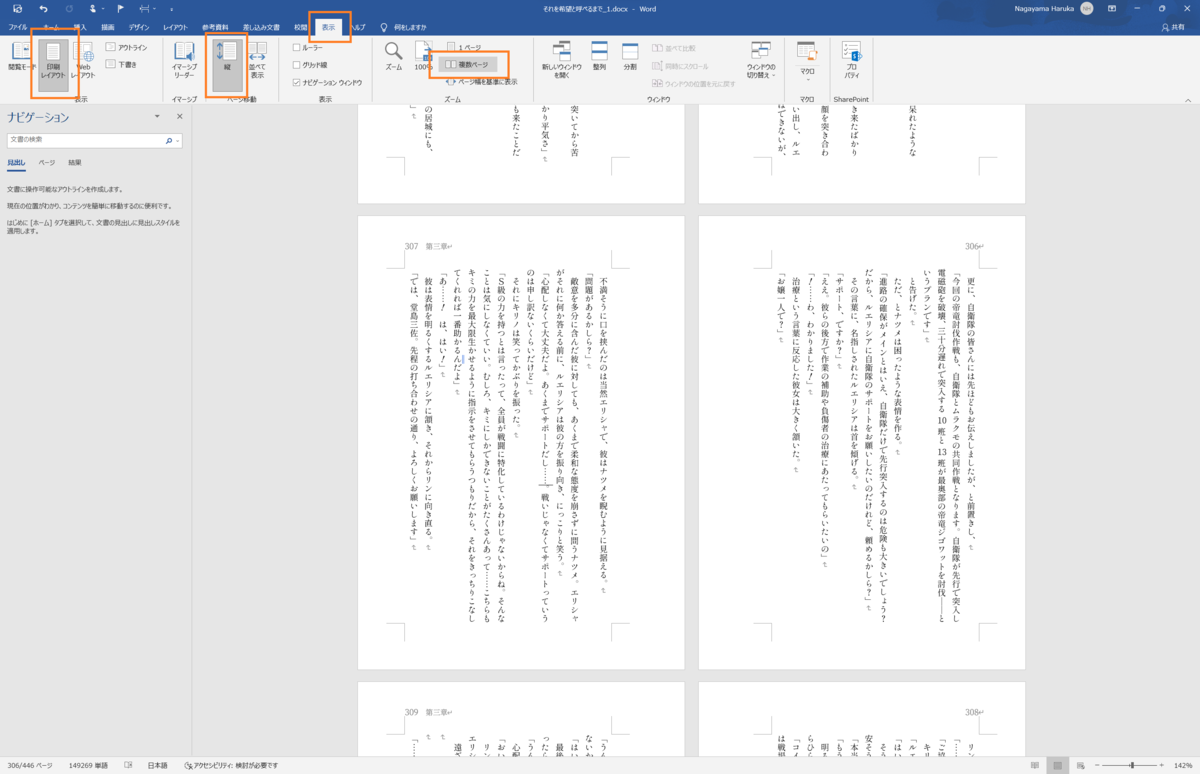The width and height of the screenshot is (1200, 774).
Task: Select the Results (結果) navigation tab
Action: (75, 162)
